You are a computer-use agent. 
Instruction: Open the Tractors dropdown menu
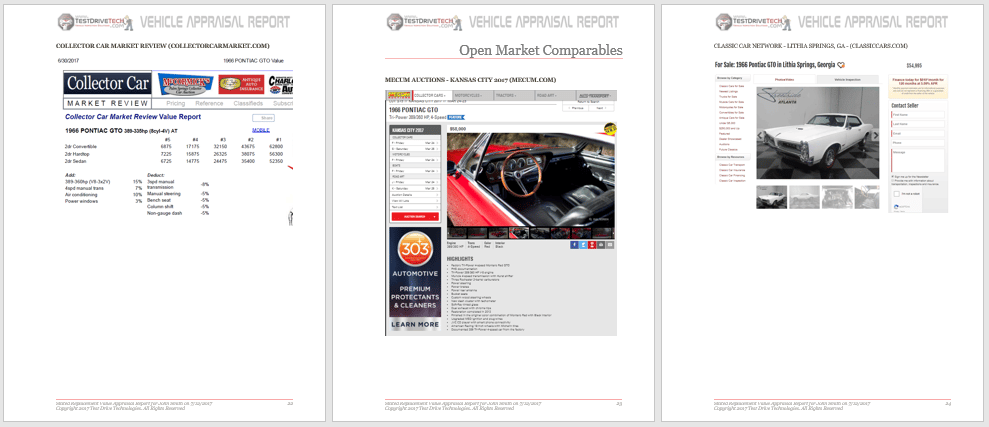coord(513,95)
